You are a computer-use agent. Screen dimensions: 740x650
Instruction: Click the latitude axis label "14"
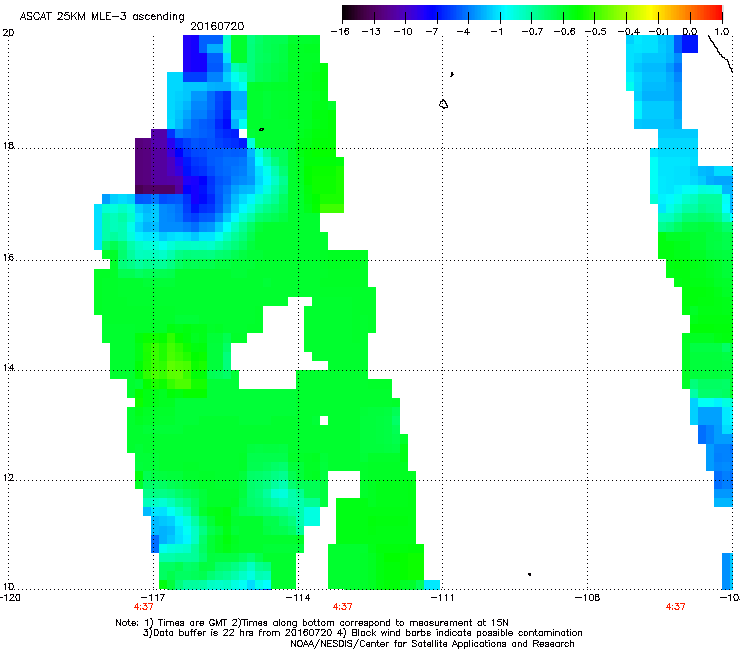click(8, 368)
